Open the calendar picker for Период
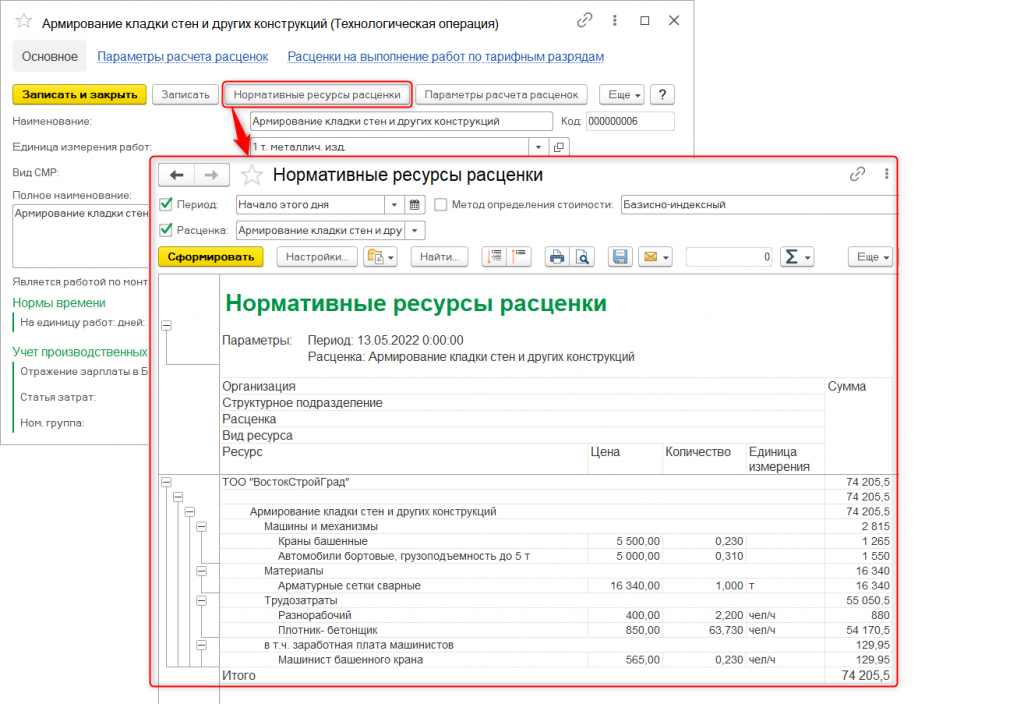 click(416, 204)
